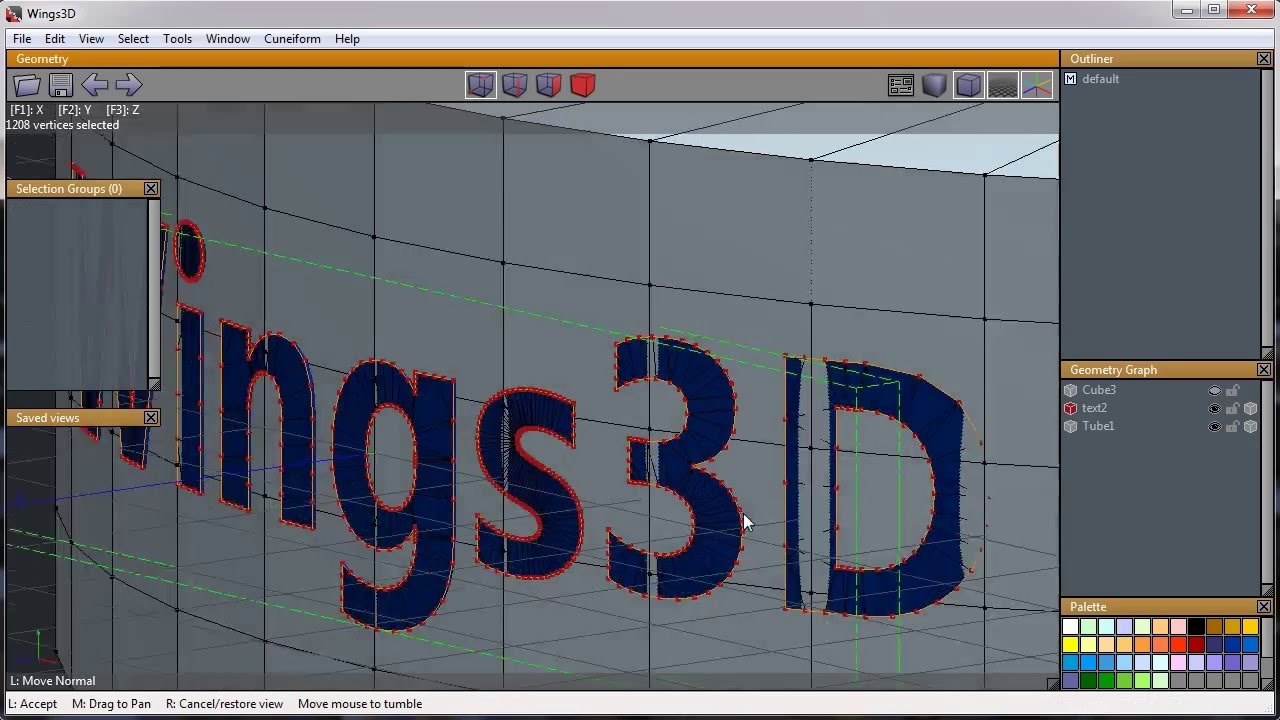Close the Palette panel

coord(1264,607)
